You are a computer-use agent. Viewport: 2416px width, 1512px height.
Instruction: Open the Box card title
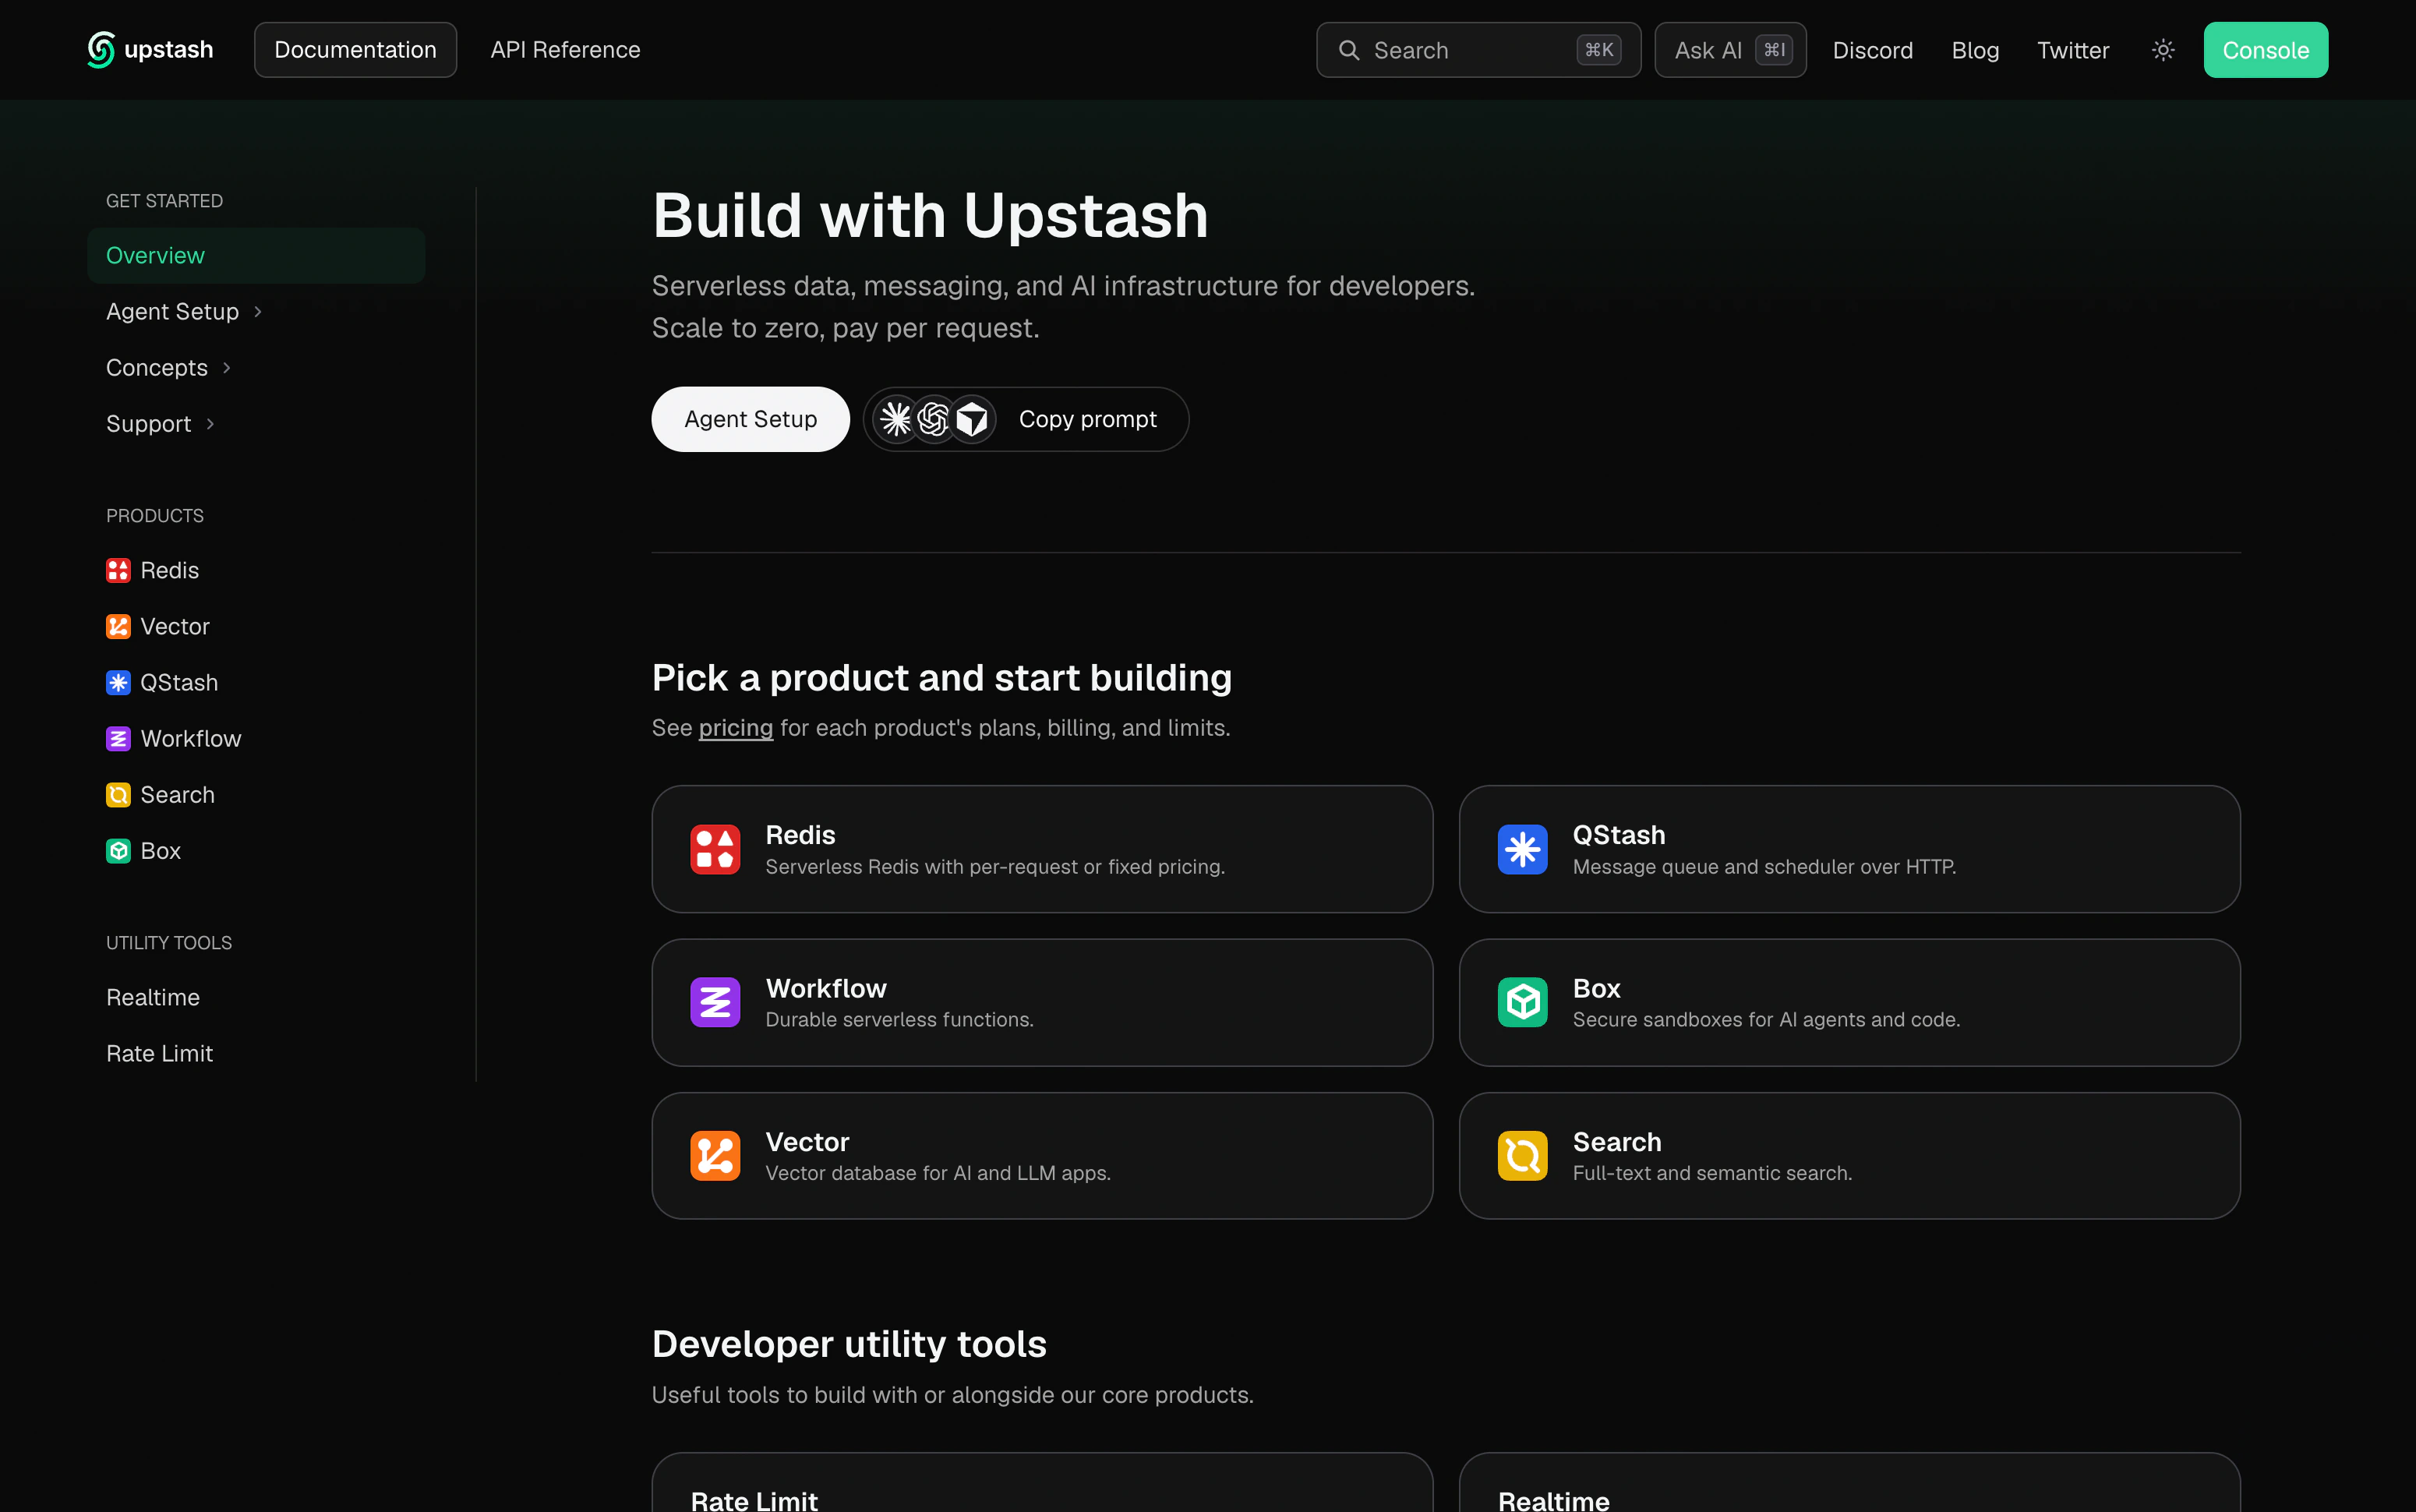click(1596, 988)
